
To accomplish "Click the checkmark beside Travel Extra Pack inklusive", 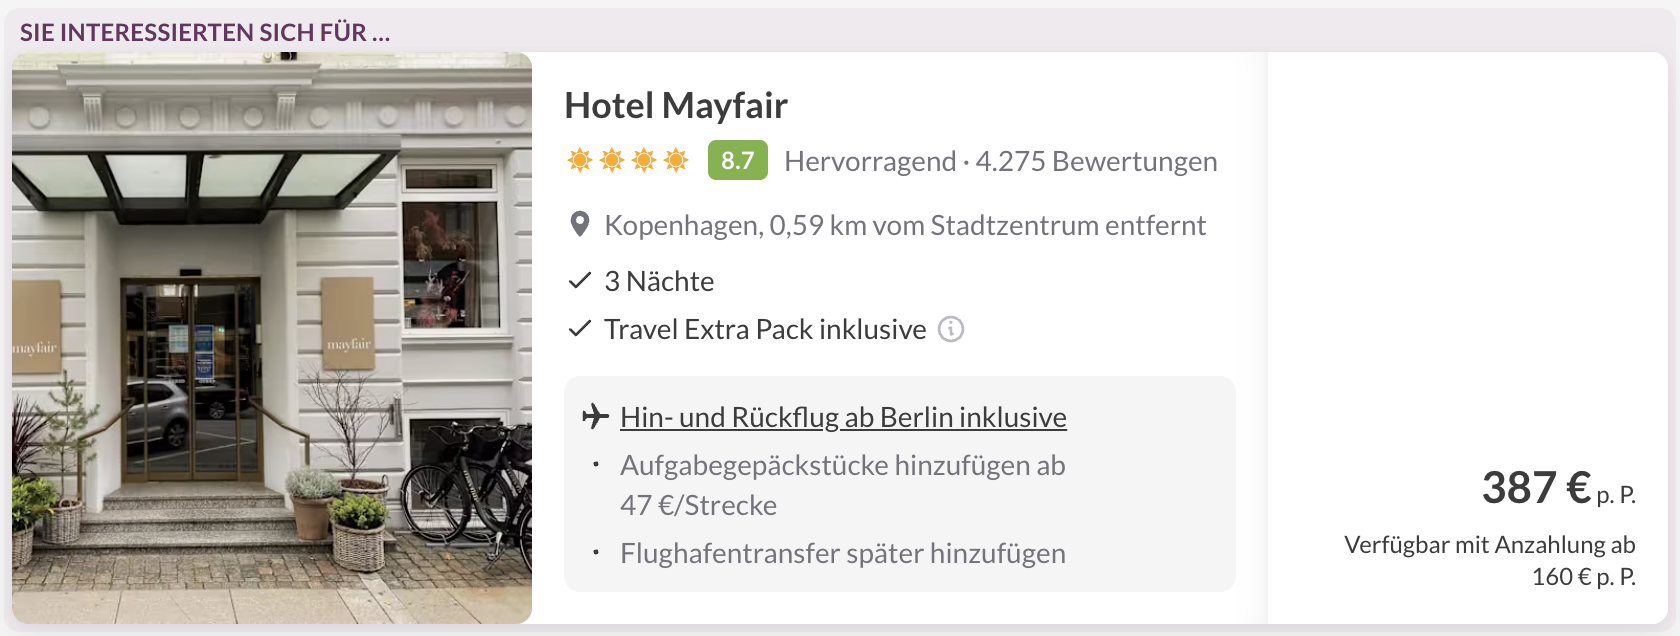I will click(580, 329).
